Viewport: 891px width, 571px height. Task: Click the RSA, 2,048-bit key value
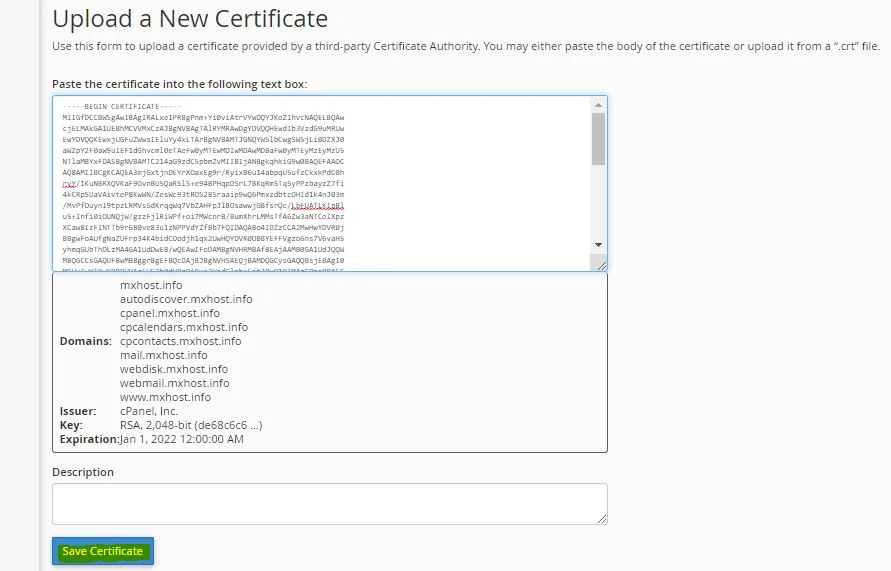[x=191, y=425]
